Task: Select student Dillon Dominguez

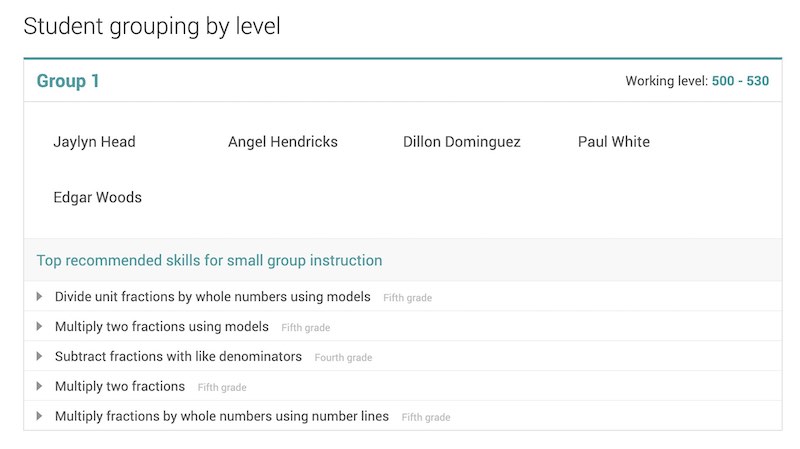Action: (462, 142)
